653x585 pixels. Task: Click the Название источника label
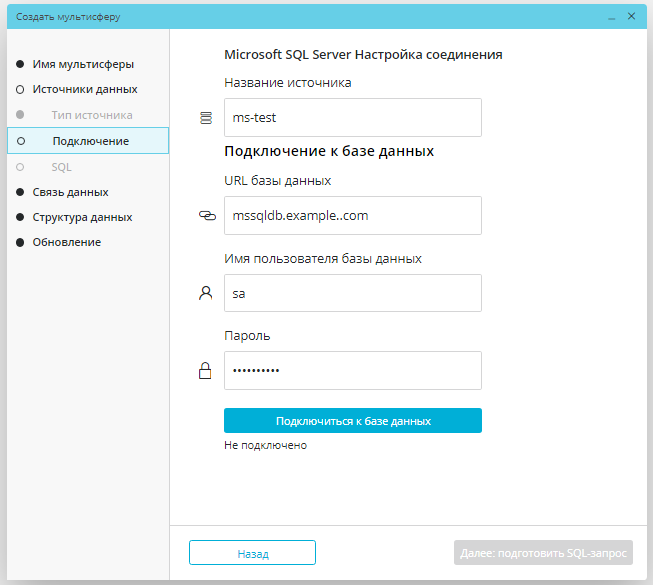(288, 82)
